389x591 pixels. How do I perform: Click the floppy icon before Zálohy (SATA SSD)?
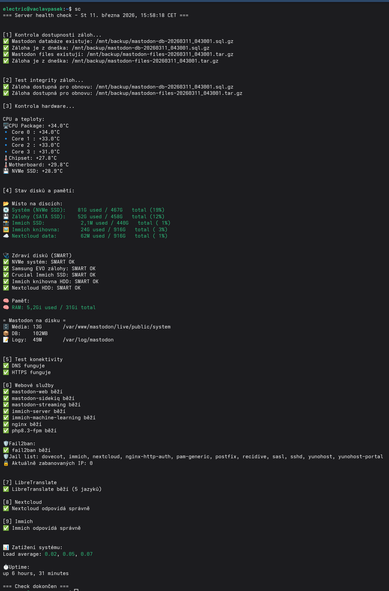pyautogui.click(x=6, y=217)
